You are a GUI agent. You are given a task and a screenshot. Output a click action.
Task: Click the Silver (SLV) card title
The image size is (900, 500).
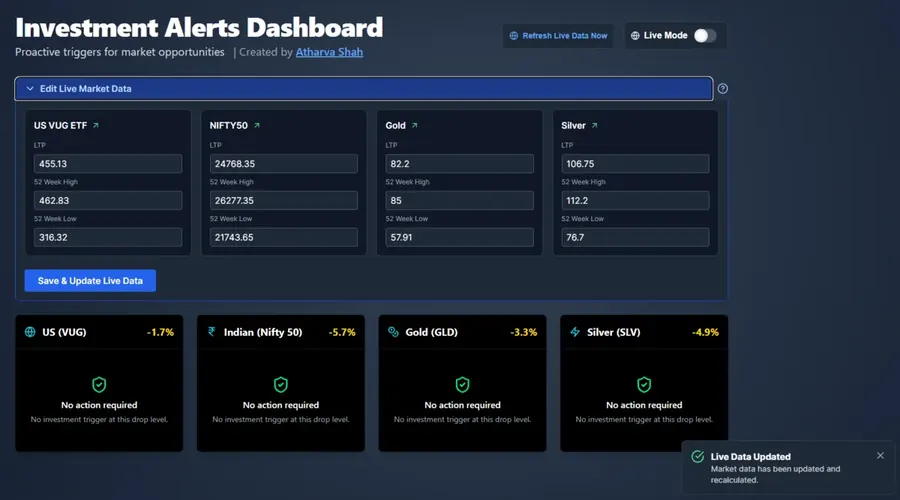point(614,332)
